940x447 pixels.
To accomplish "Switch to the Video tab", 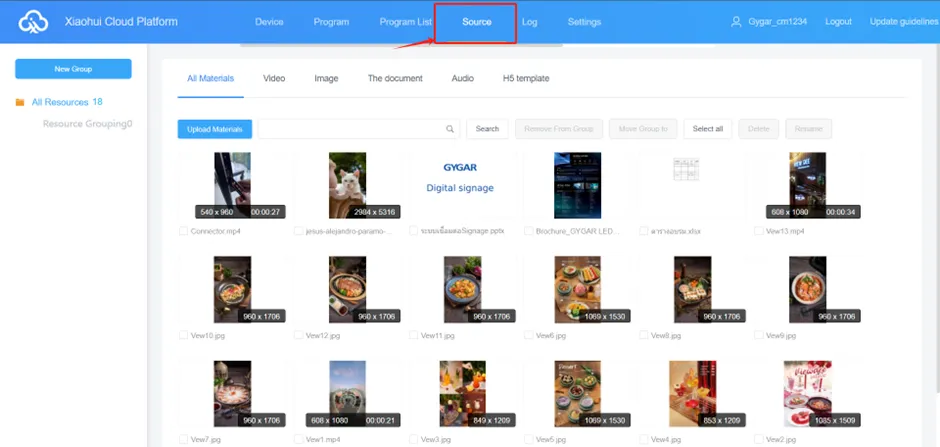I will click(x=274, y=78).
